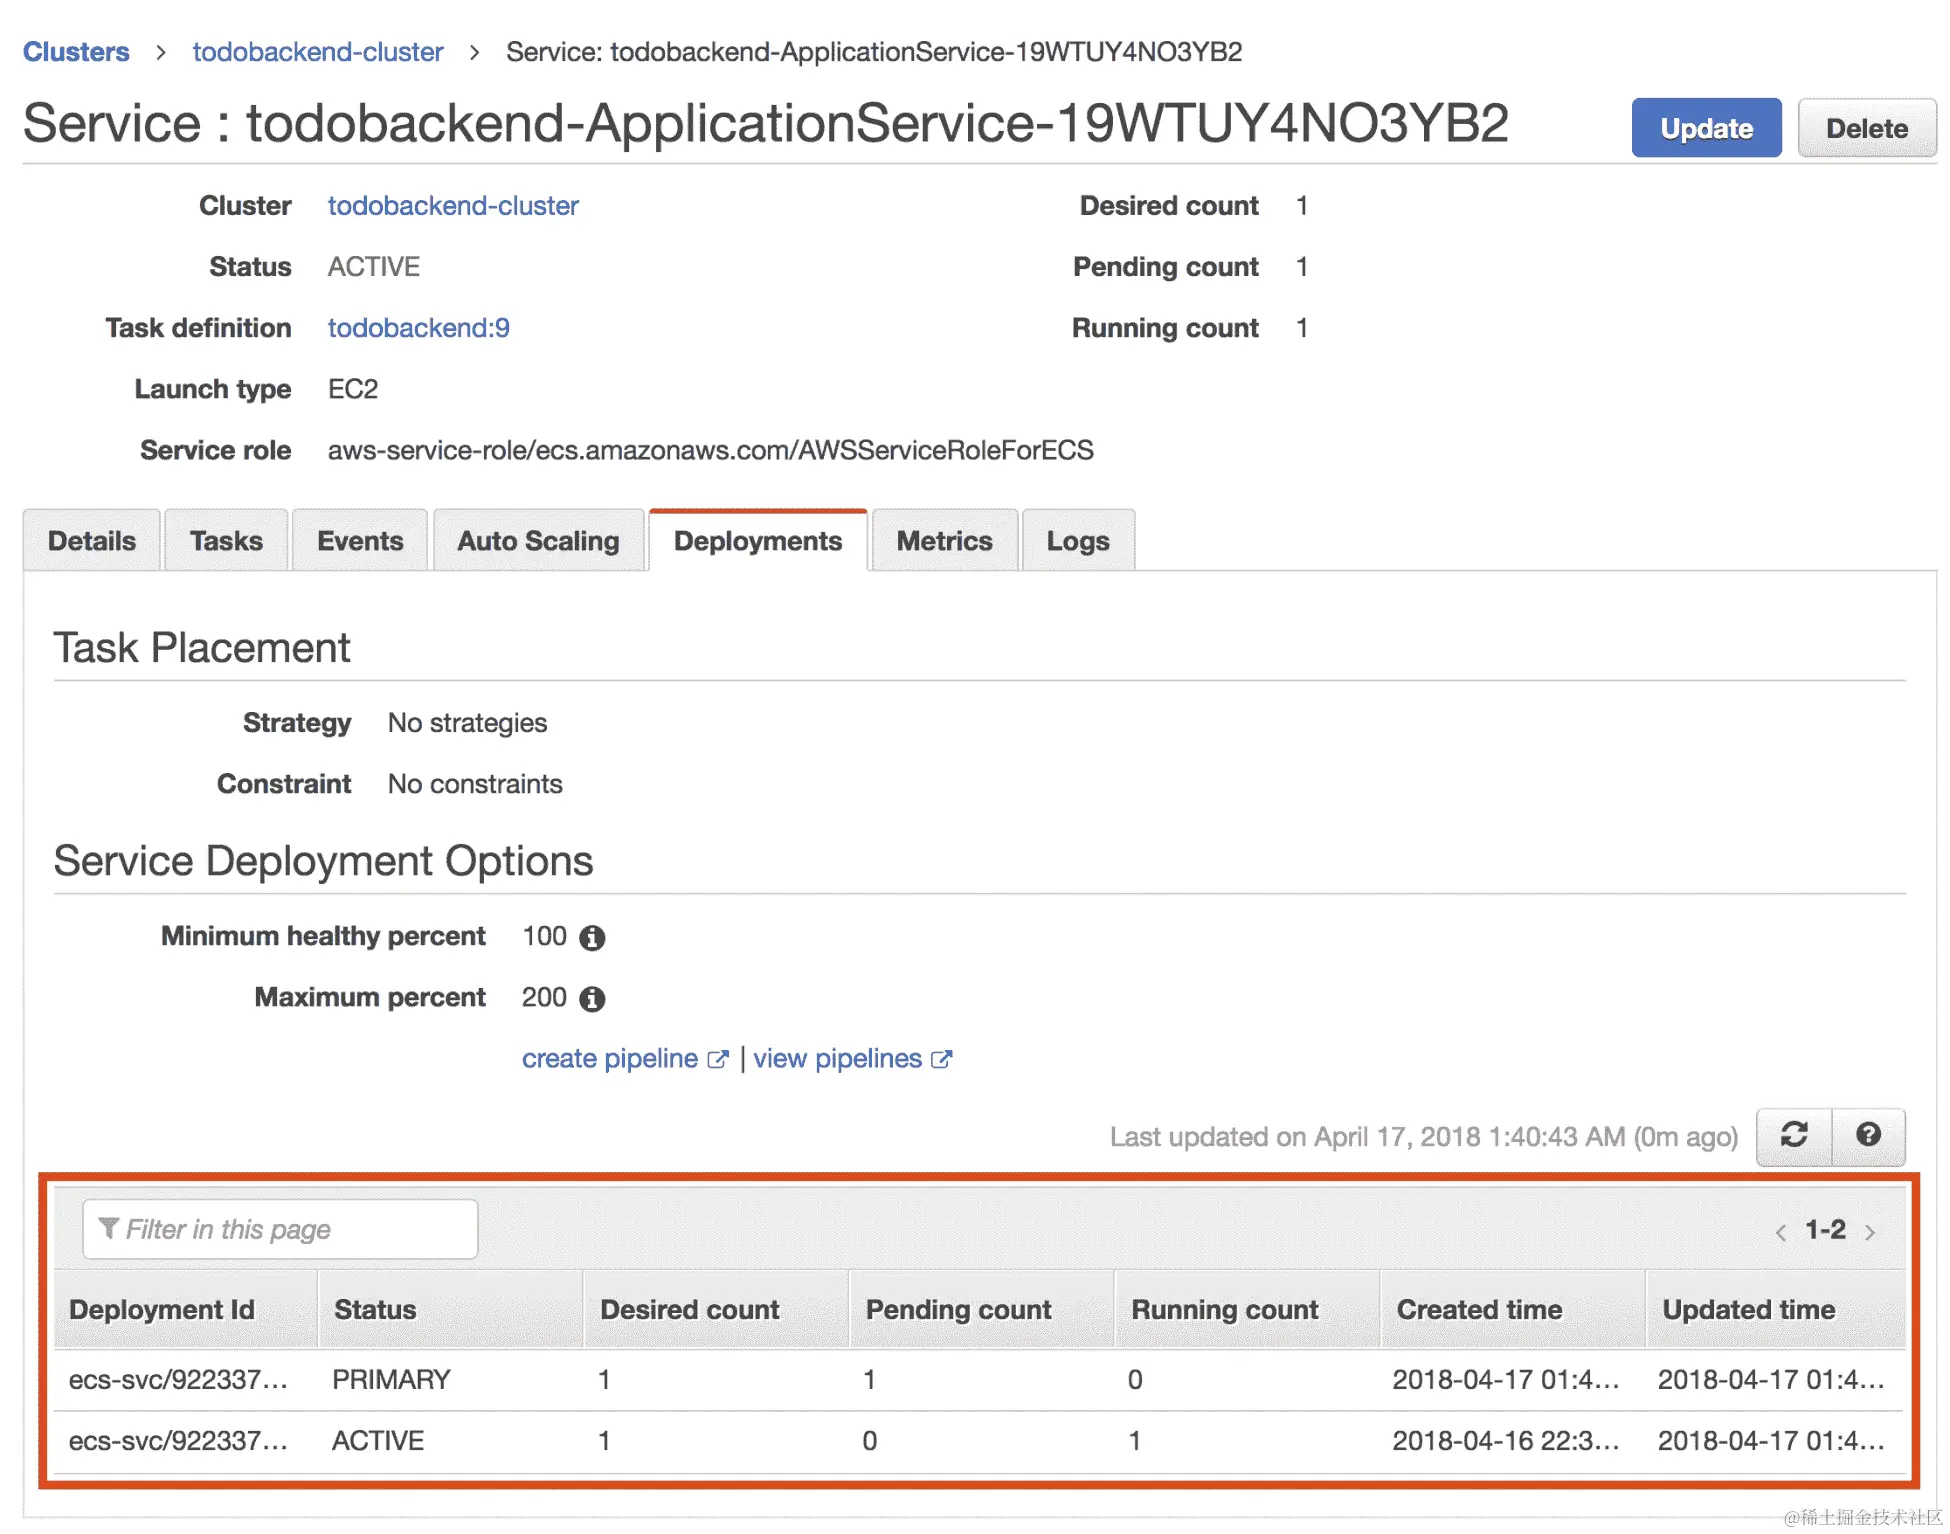Viewport: 1950px width, 1534px height.
Task: Click the refresh deployments icon
Action: [x=1794, y=1135]
